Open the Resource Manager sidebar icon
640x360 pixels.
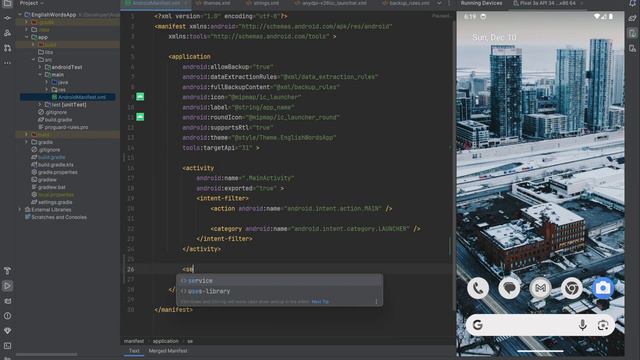(7, 33)
